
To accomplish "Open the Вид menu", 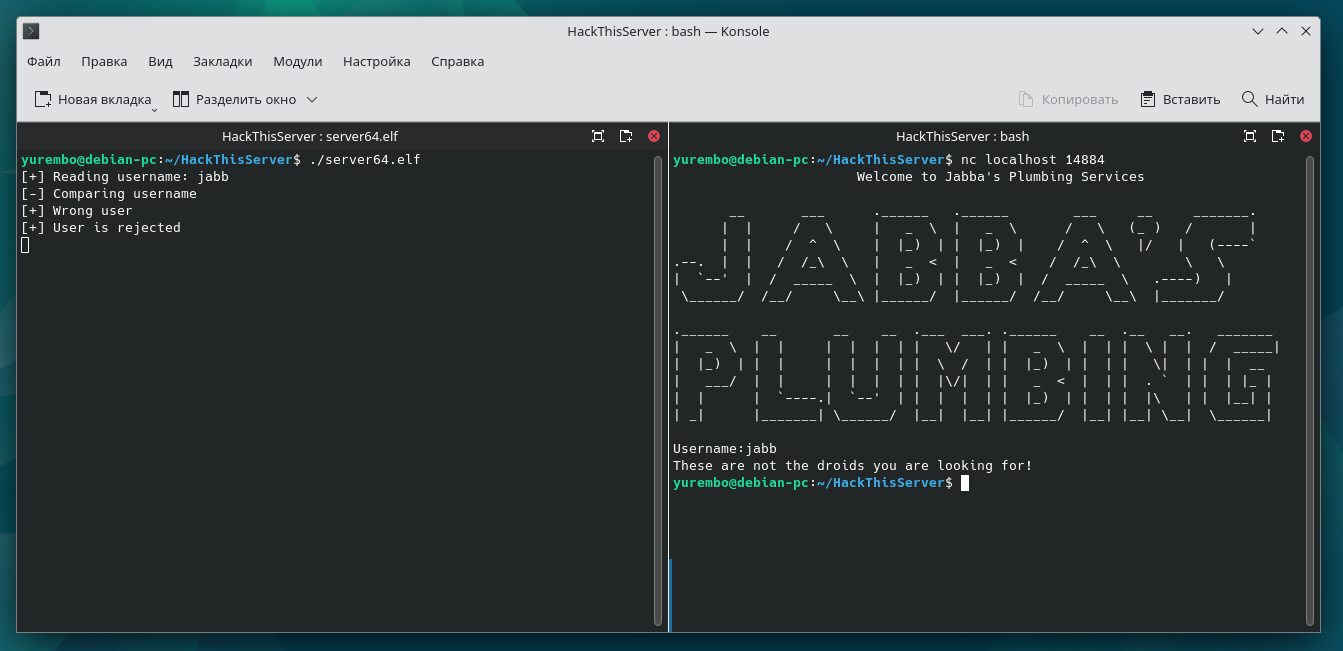I will point(160,61).
